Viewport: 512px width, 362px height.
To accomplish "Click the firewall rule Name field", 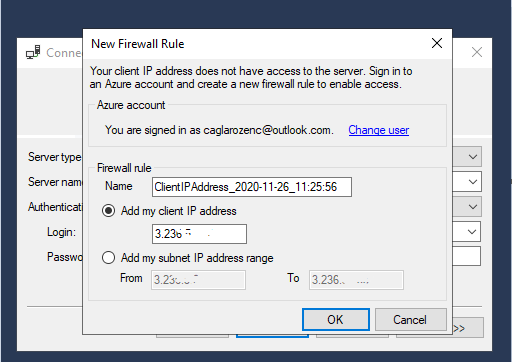I will click(252, 187).
